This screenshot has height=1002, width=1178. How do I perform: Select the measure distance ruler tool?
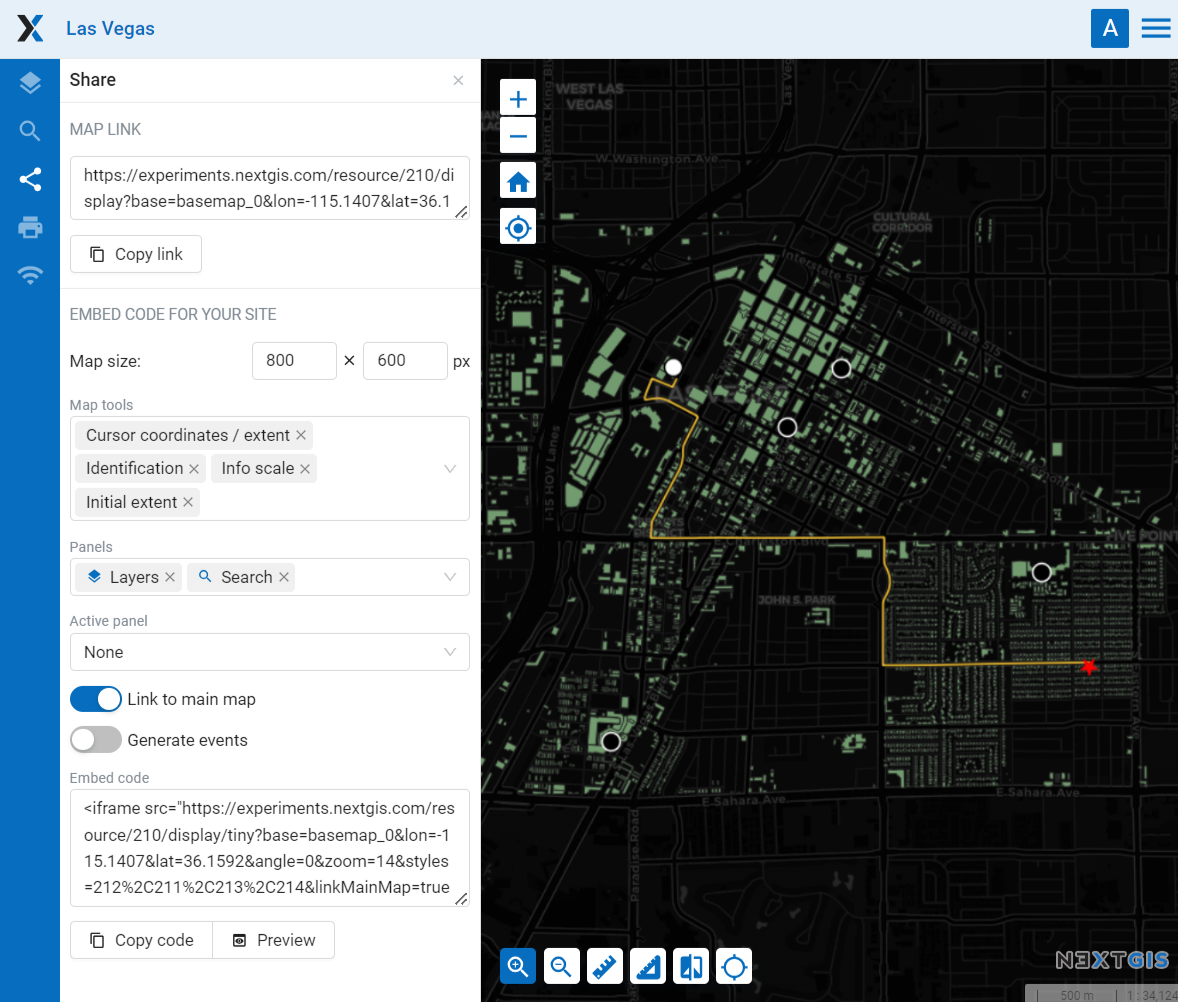(x=604, y=966)
